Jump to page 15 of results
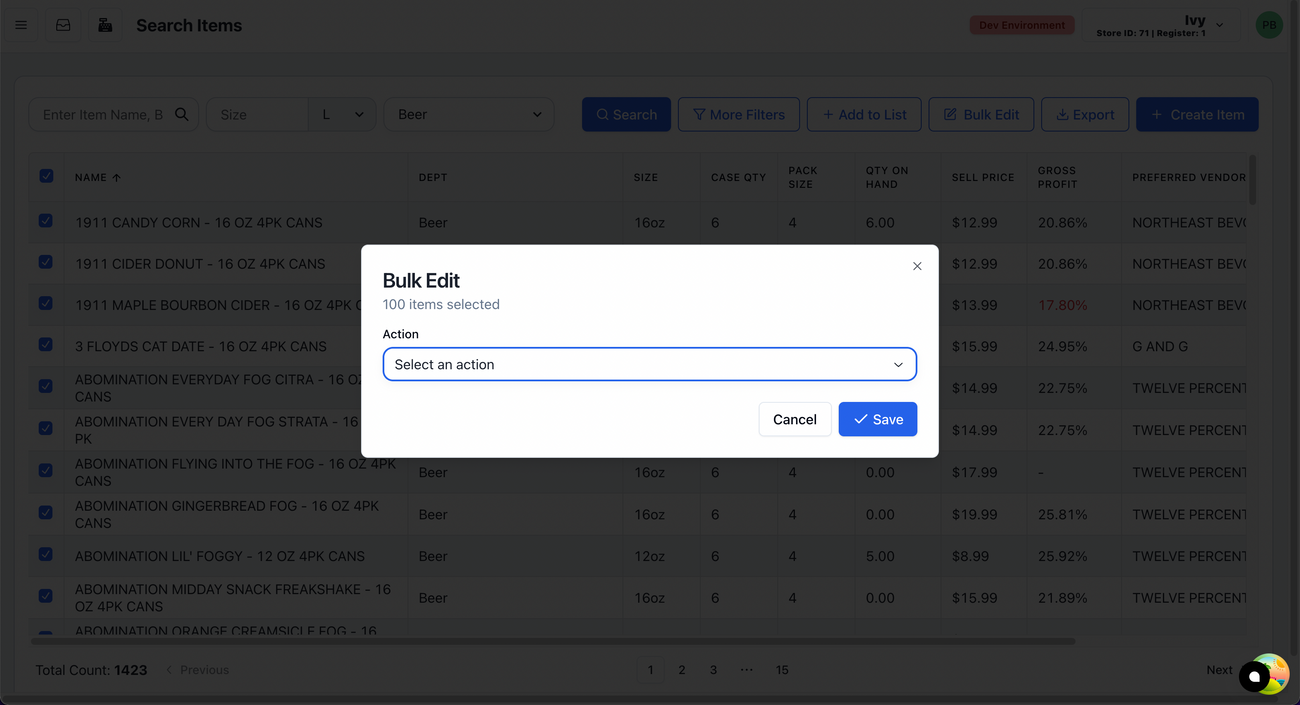Image resolution: width=1300 pixels, height=705 pixels. pos(782,670)
